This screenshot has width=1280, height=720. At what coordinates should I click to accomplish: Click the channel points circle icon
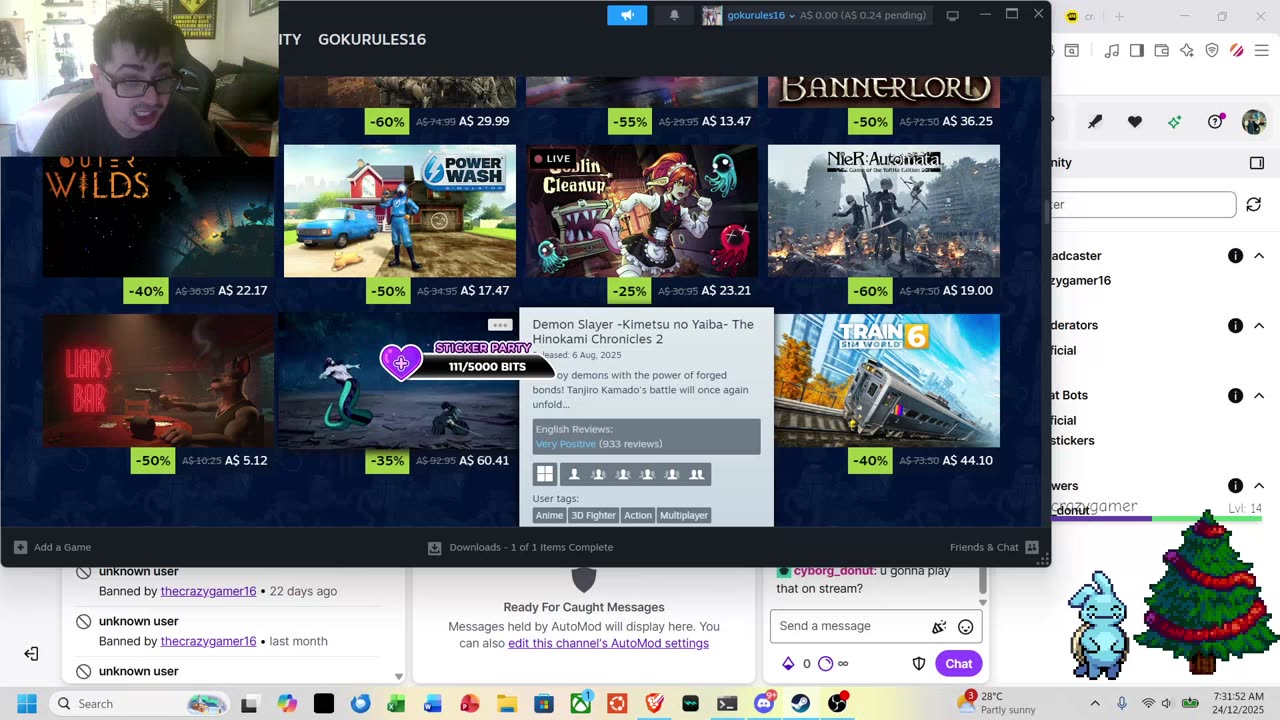pos(825,663)
